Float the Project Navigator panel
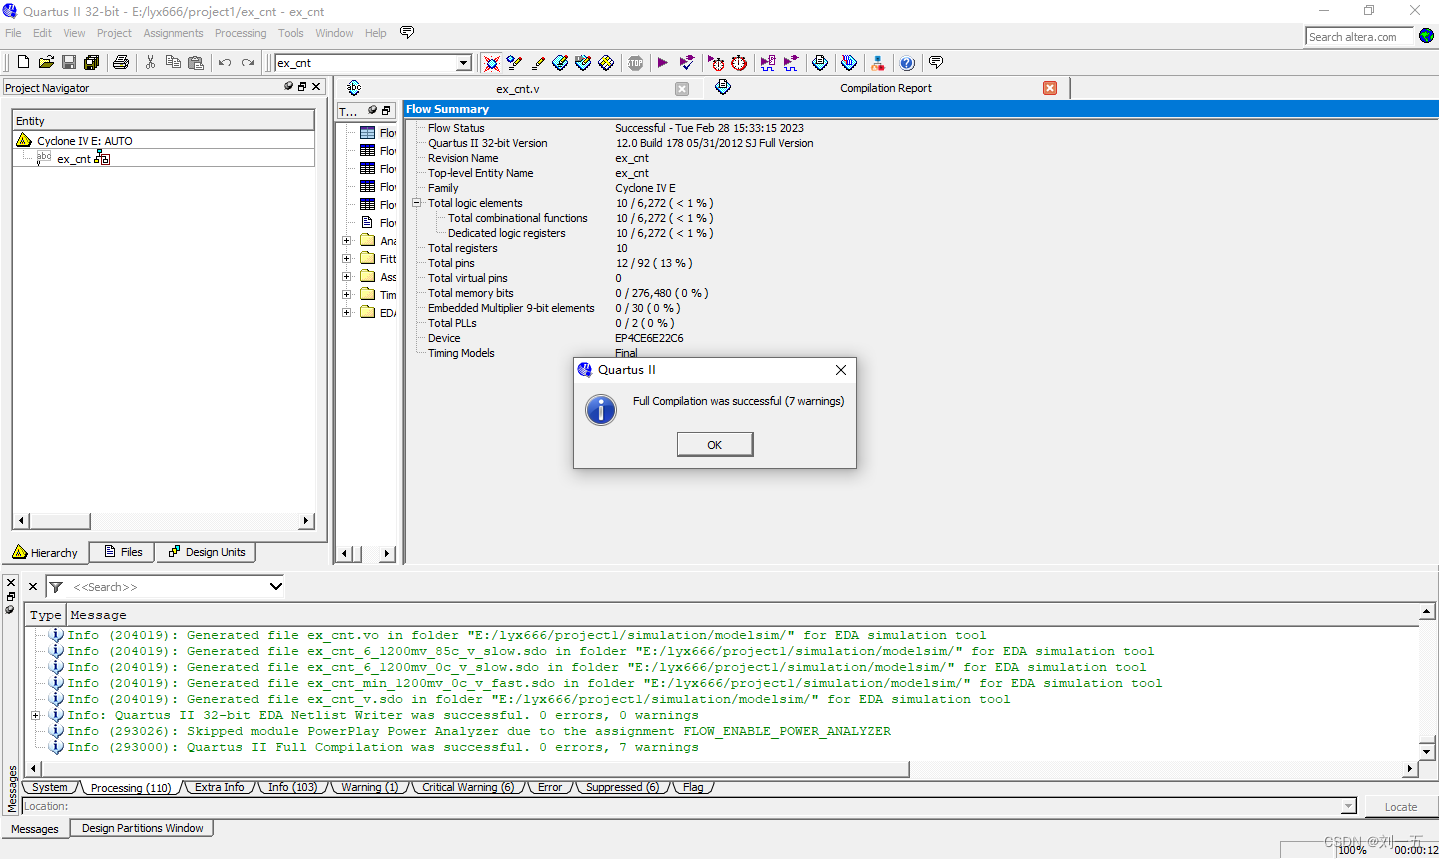The width and height of the screenshot is (1439, 859). (x=302, y=86)
